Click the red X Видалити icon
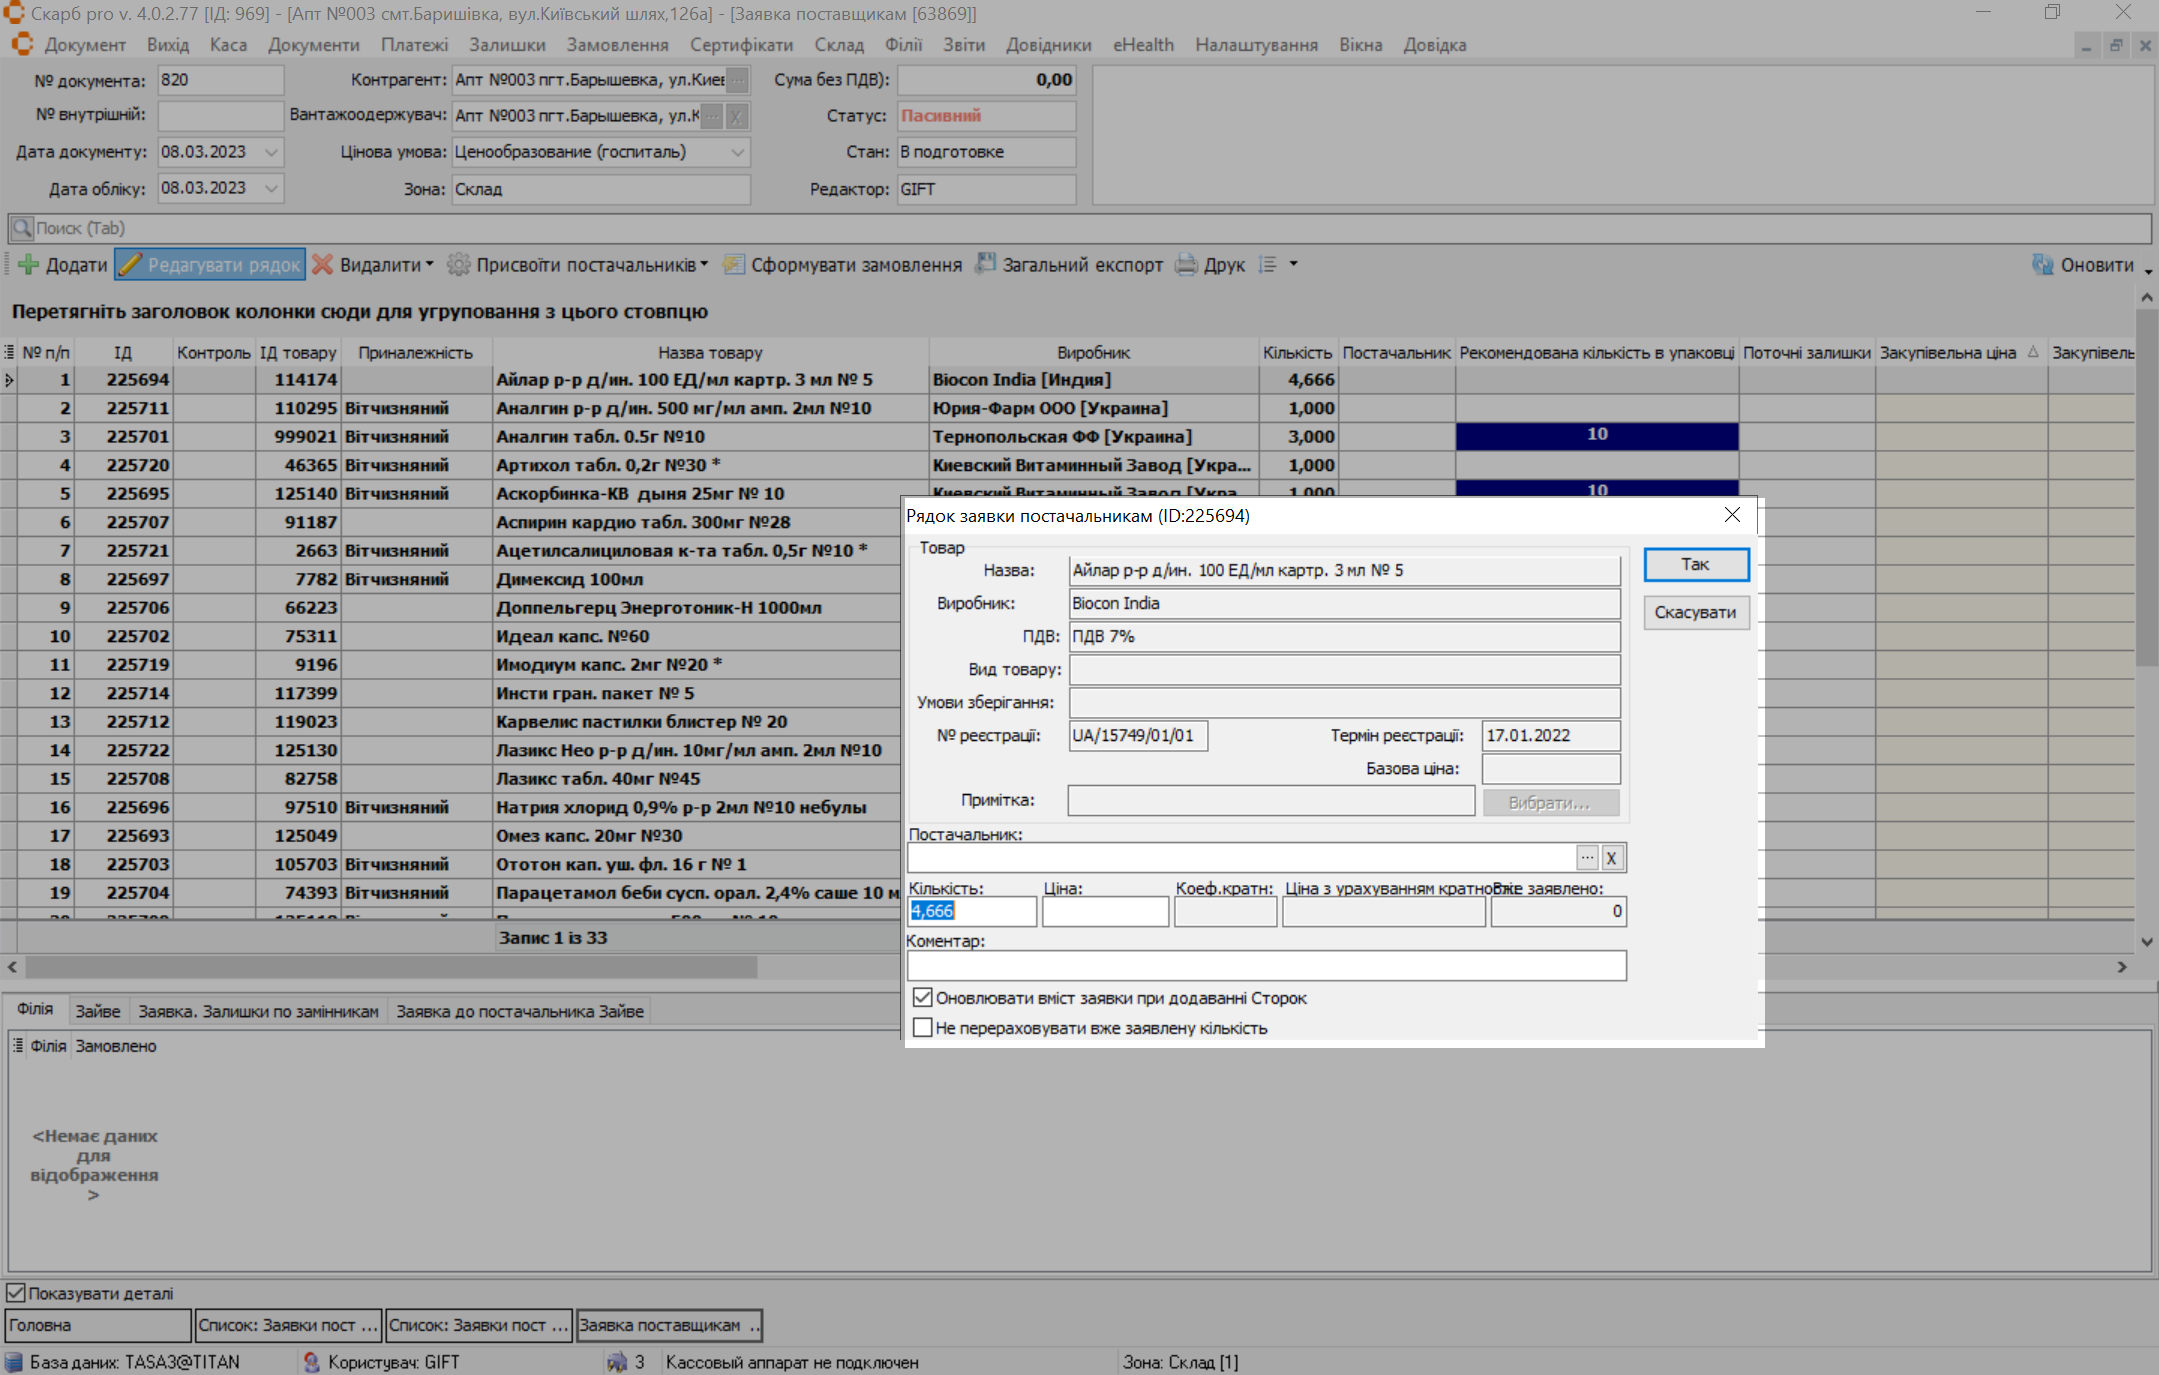 point(322,265)
